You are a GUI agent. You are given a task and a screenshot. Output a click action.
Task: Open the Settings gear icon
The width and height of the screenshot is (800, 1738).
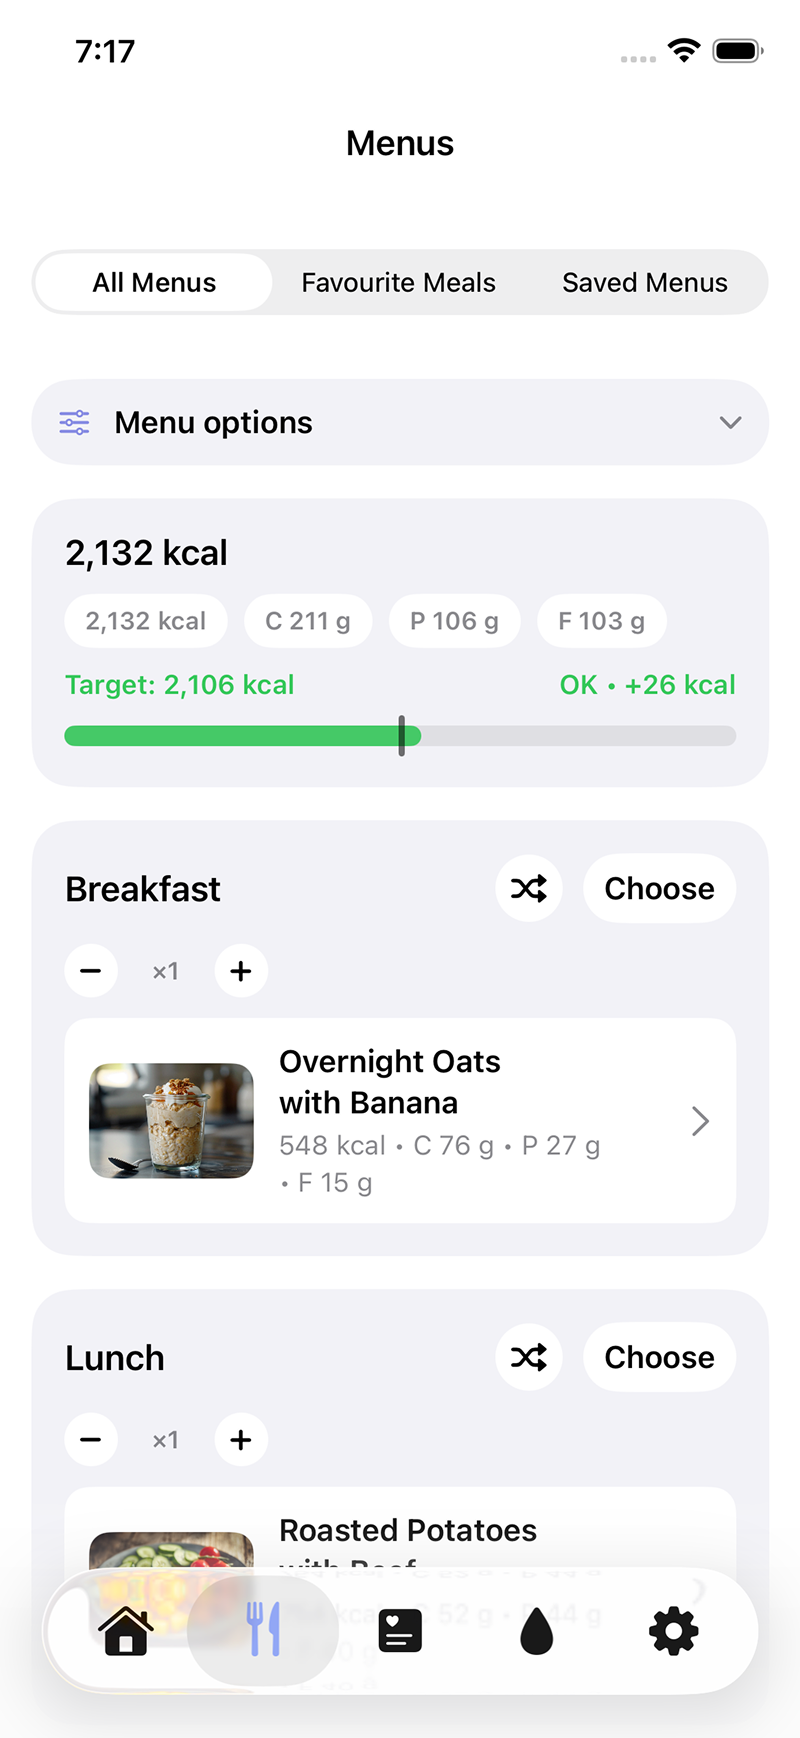(x=674, y=1630)
